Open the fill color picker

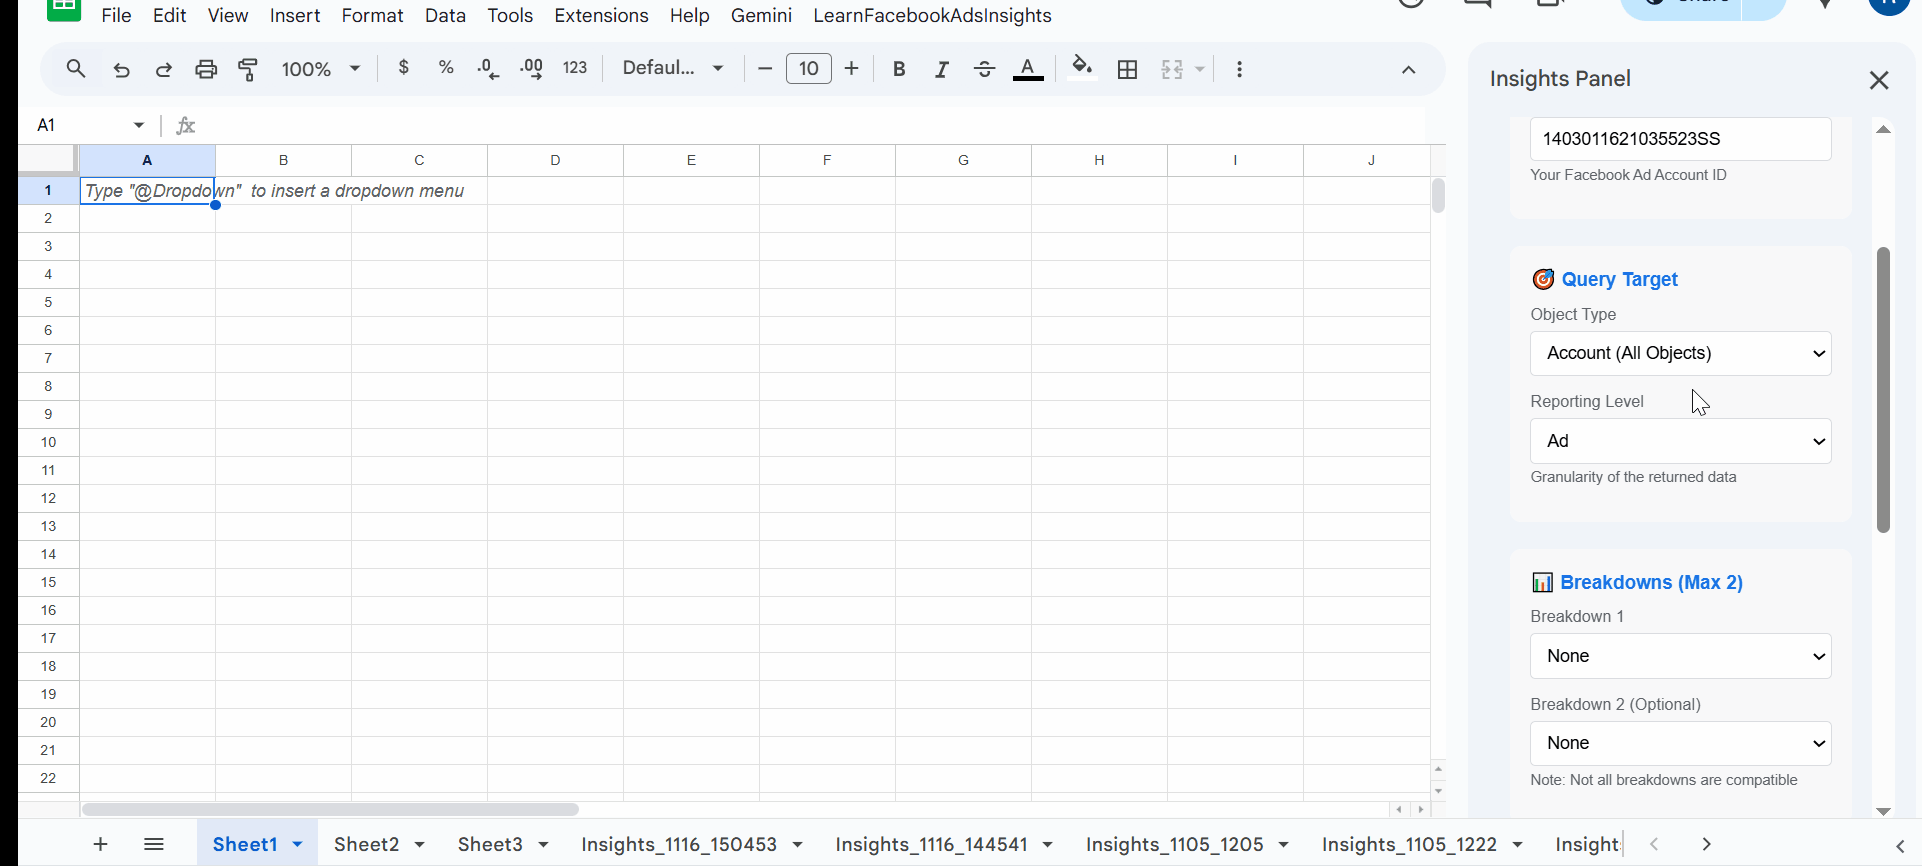click(x=1082, y=69)
